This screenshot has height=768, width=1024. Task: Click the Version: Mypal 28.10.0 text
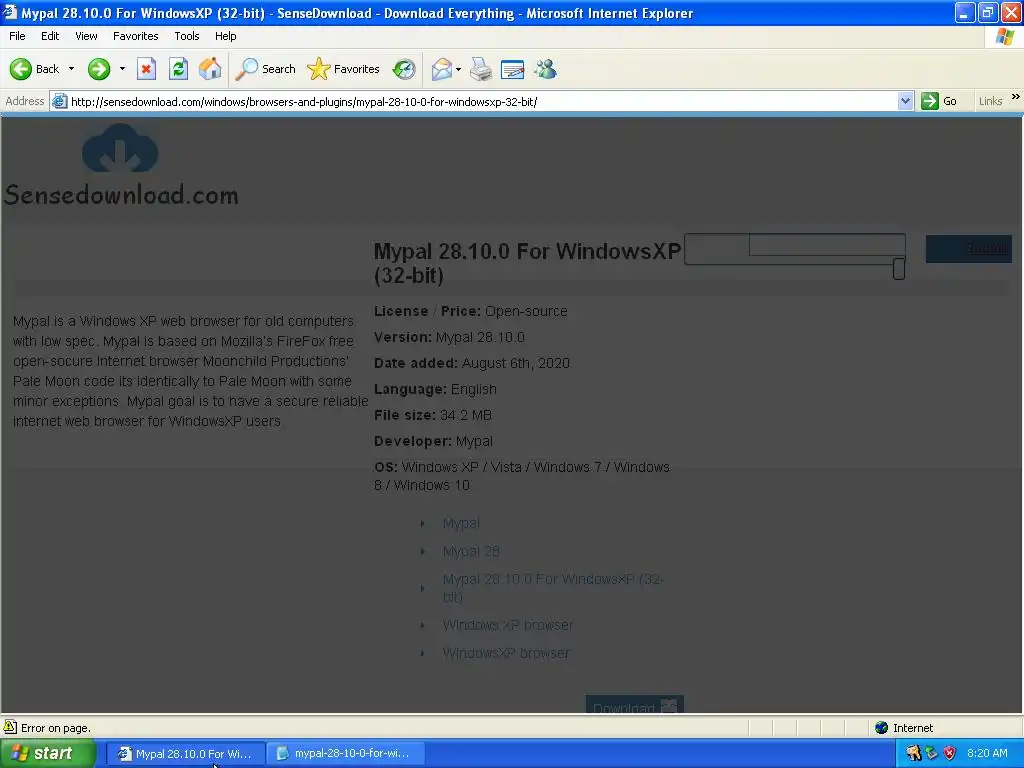(x=449, y=337)
